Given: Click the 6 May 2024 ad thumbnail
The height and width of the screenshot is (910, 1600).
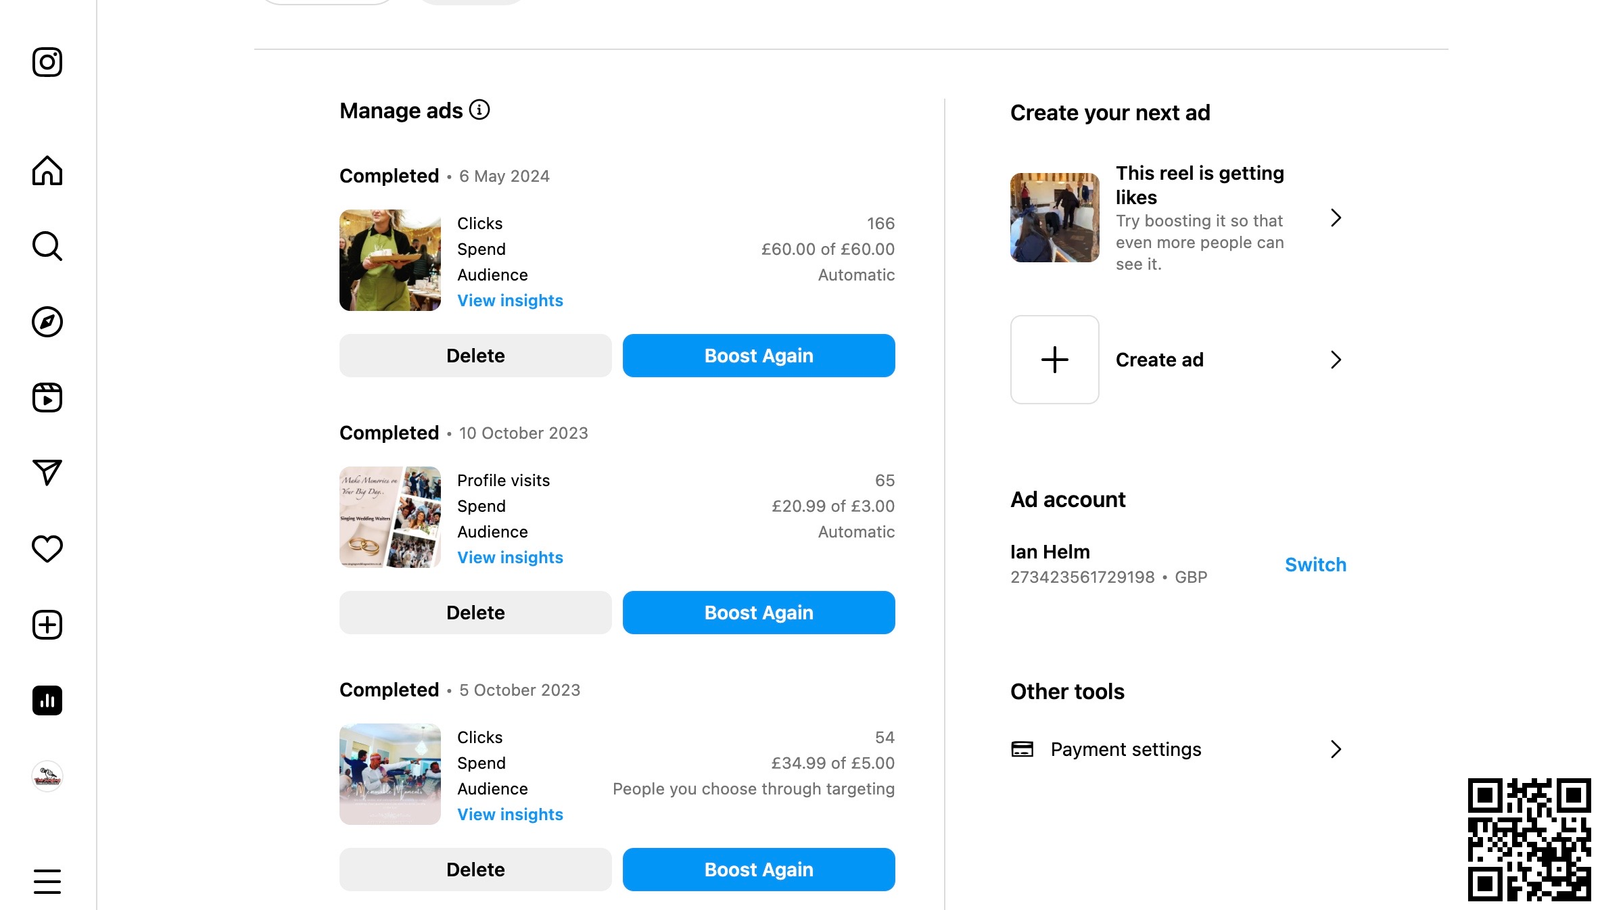Looking at the screenshot, I should (390, 260).
